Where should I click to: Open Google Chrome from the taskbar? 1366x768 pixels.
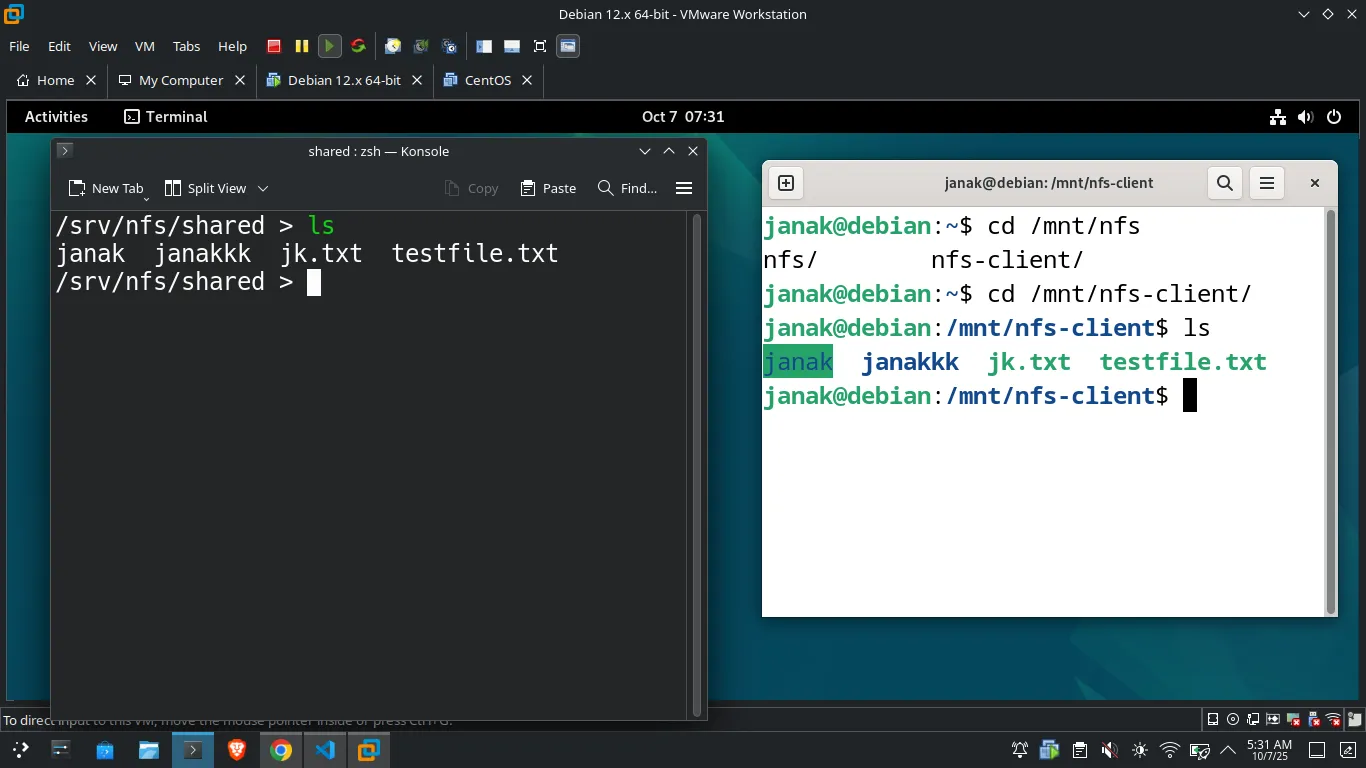[x=281, y=750]
